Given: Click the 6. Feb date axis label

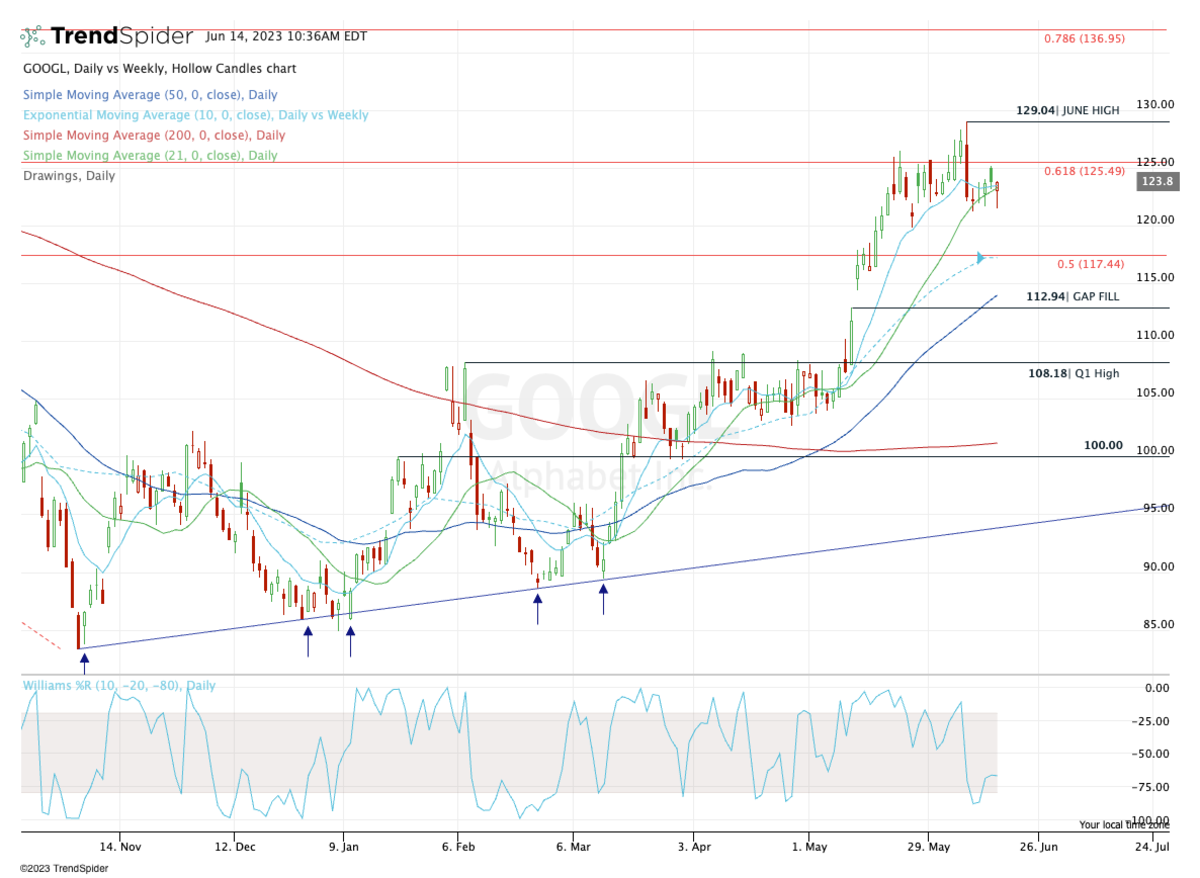Looking at the screenshot, I should pyautogui.click(x=457, y=845).
